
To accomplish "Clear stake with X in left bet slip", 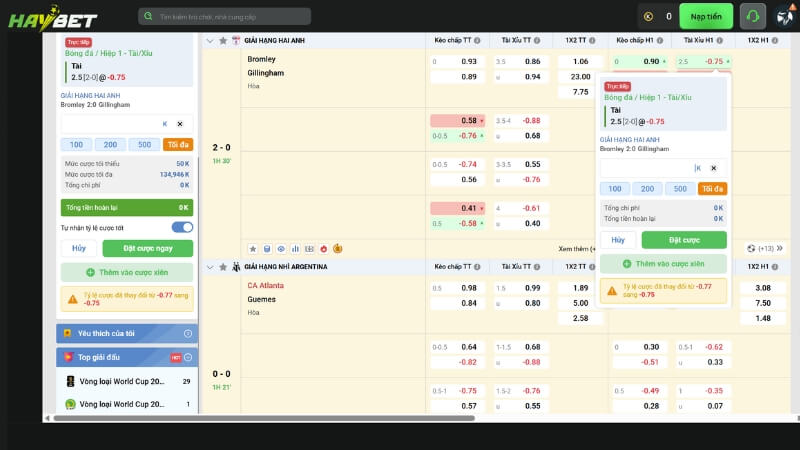I will (179, 123).
